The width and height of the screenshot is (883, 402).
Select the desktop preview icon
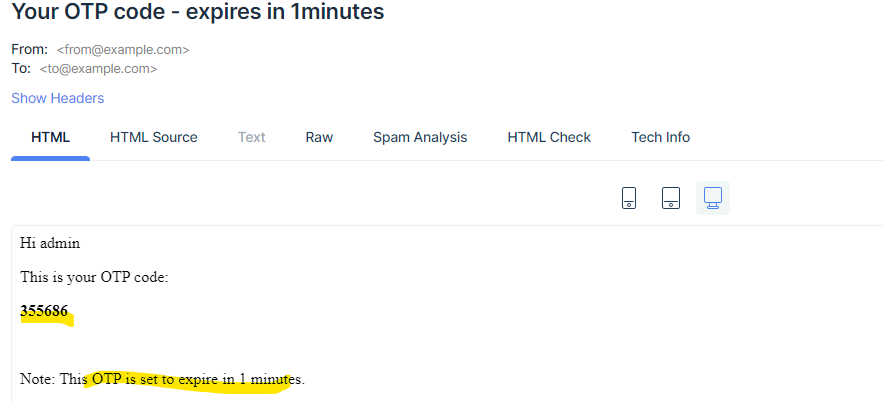click(x=713, y=198)
